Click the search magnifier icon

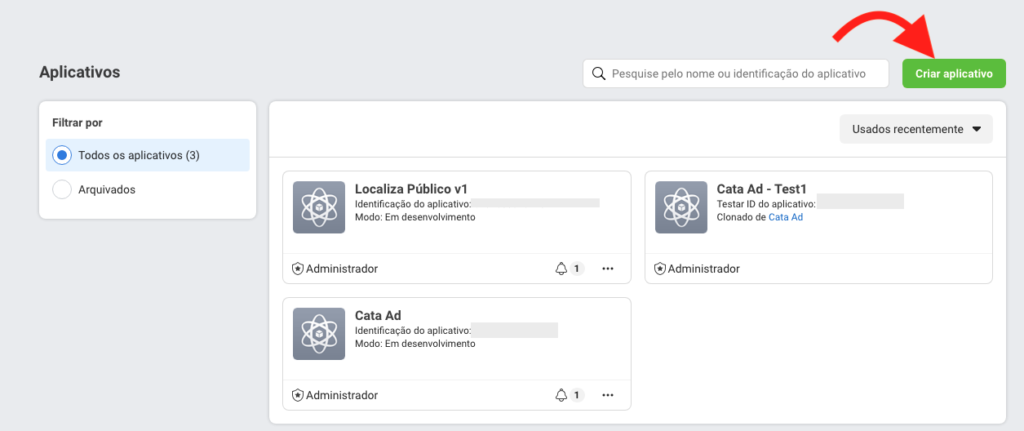[598, 74]
